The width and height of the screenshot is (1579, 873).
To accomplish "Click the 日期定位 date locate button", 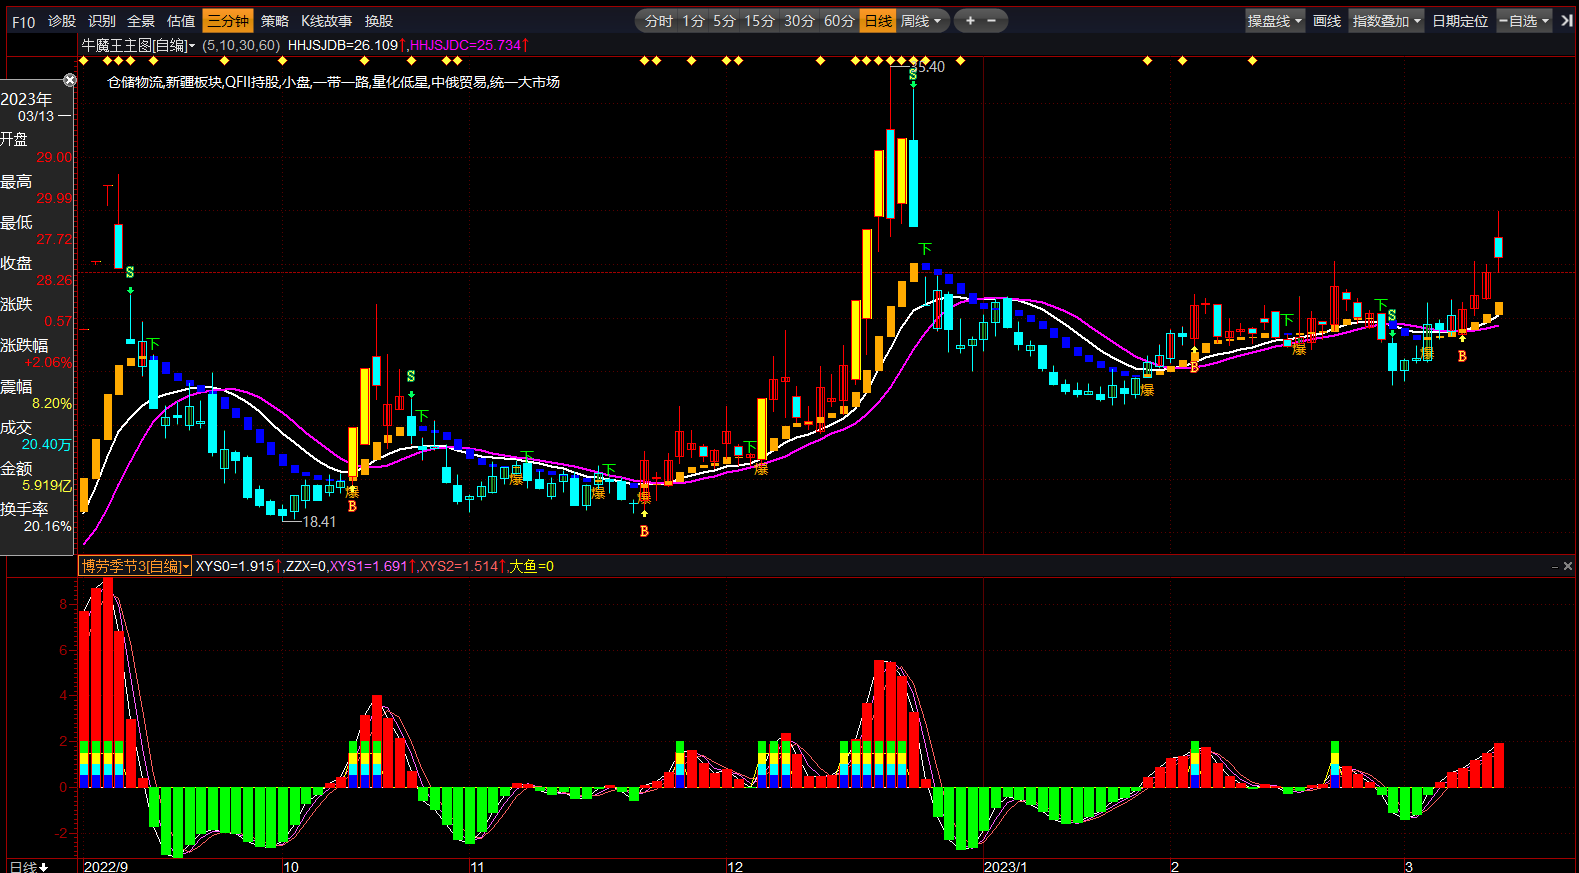I will tap(1460, 21).
